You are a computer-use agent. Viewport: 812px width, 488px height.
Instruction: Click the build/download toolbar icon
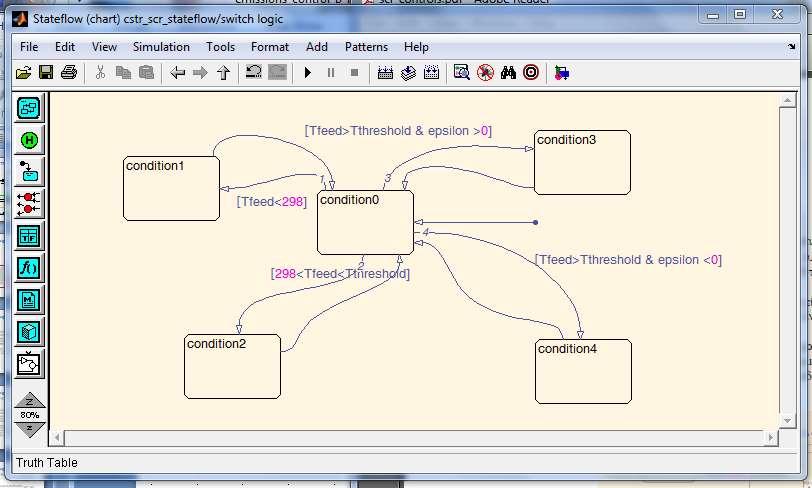point(408,73)
